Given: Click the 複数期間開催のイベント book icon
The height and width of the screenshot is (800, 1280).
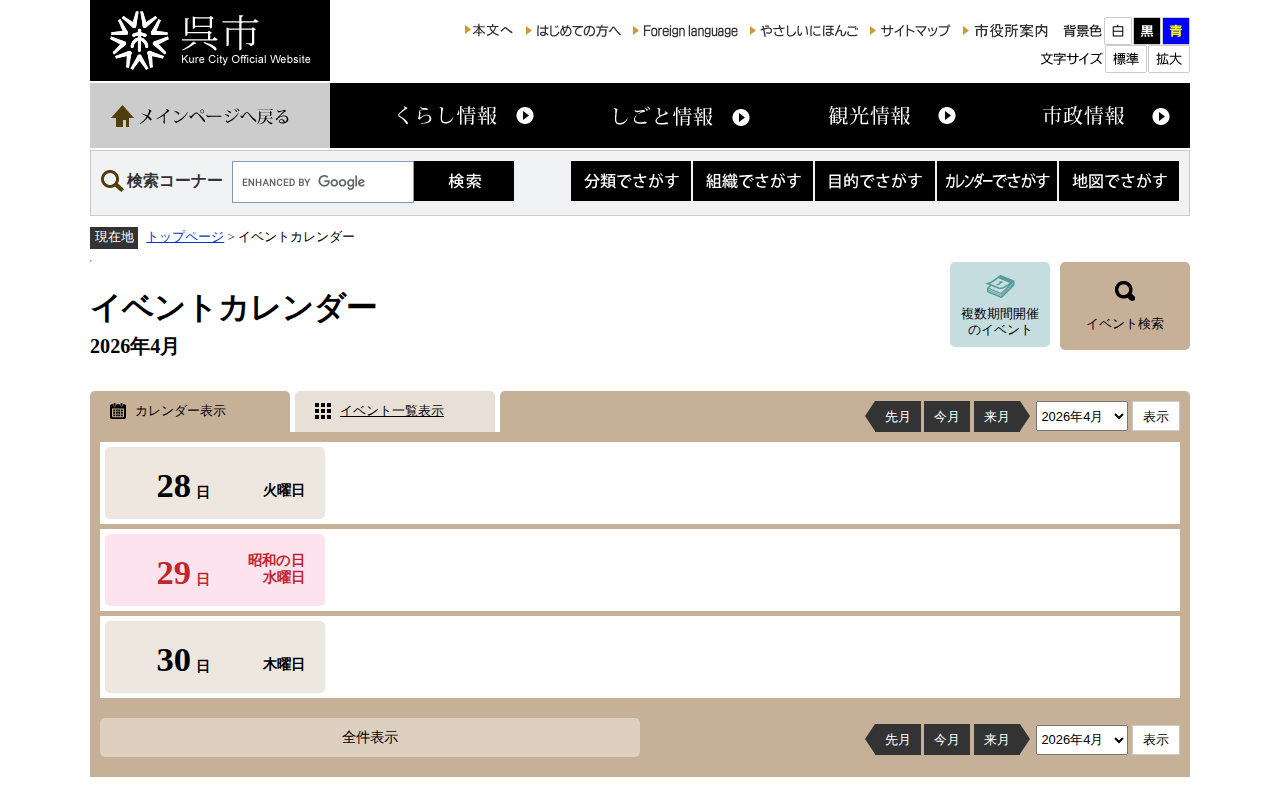Looking at the screenshot, I should [x=1000, y=287].
